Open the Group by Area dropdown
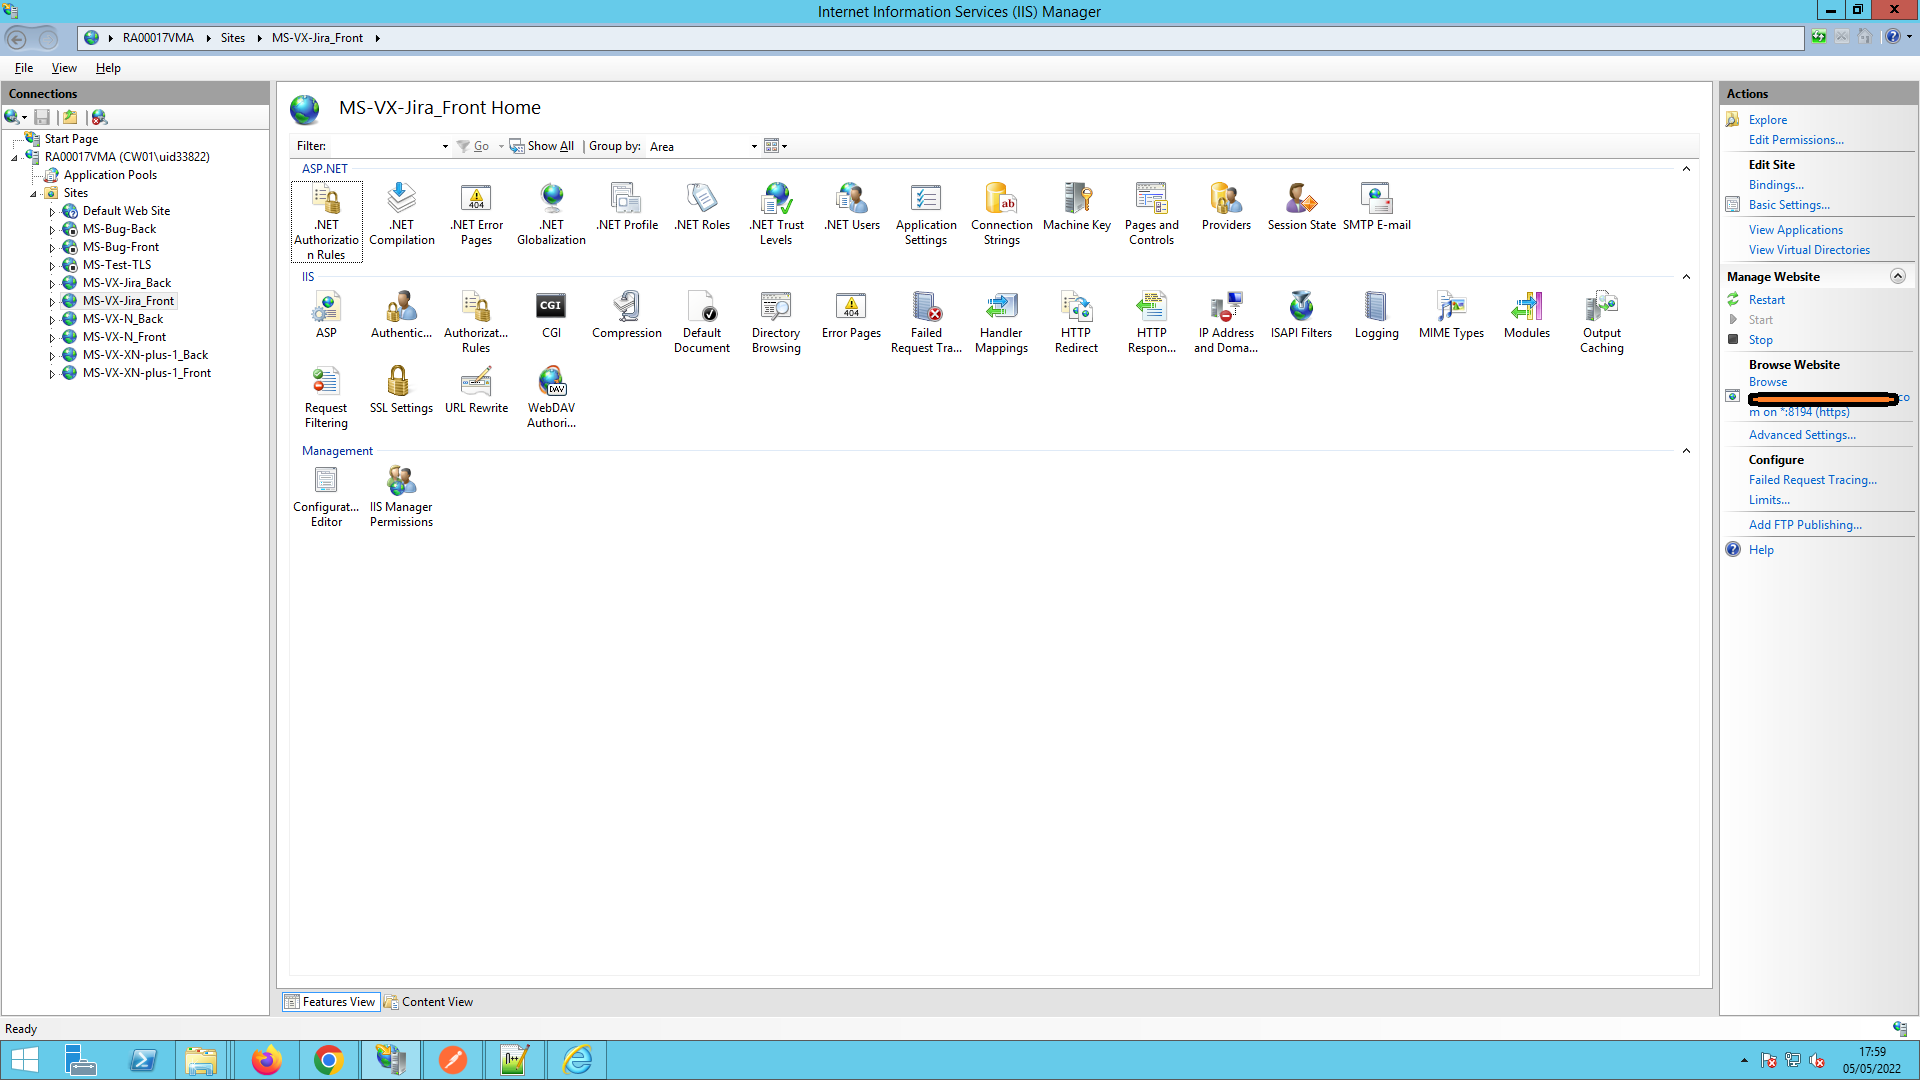 (x=704, y=147)
